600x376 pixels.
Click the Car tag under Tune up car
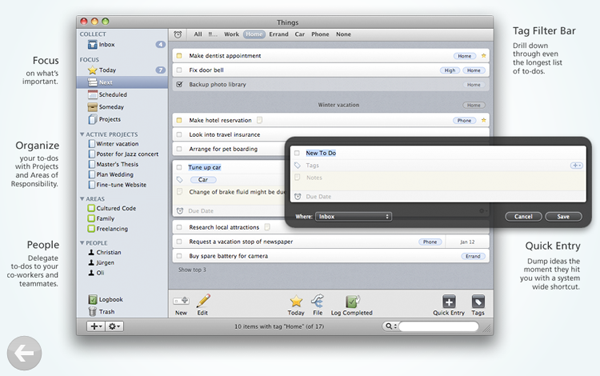(x=203, y=180)
